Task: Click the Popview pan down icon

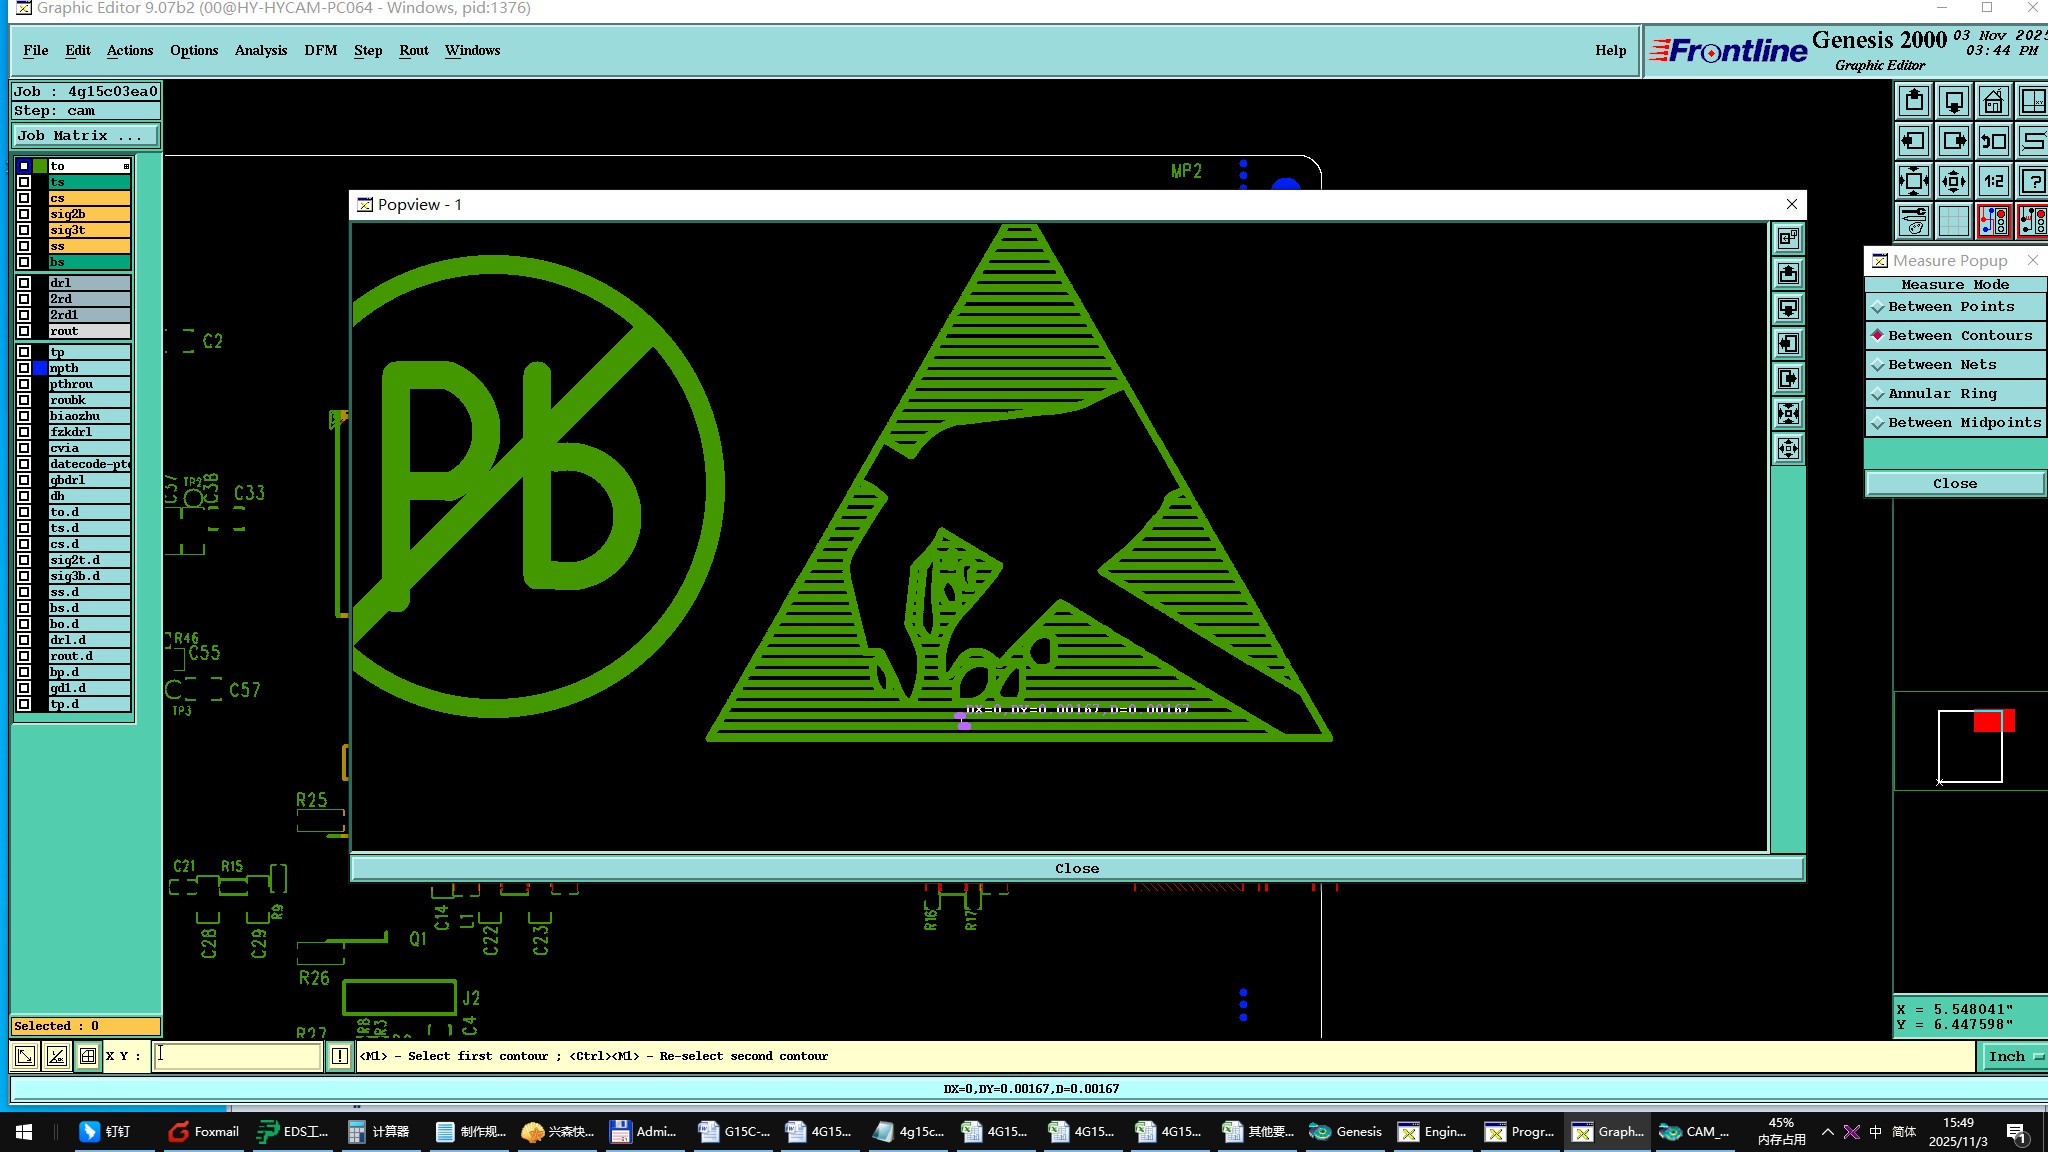Action: 1788,308
